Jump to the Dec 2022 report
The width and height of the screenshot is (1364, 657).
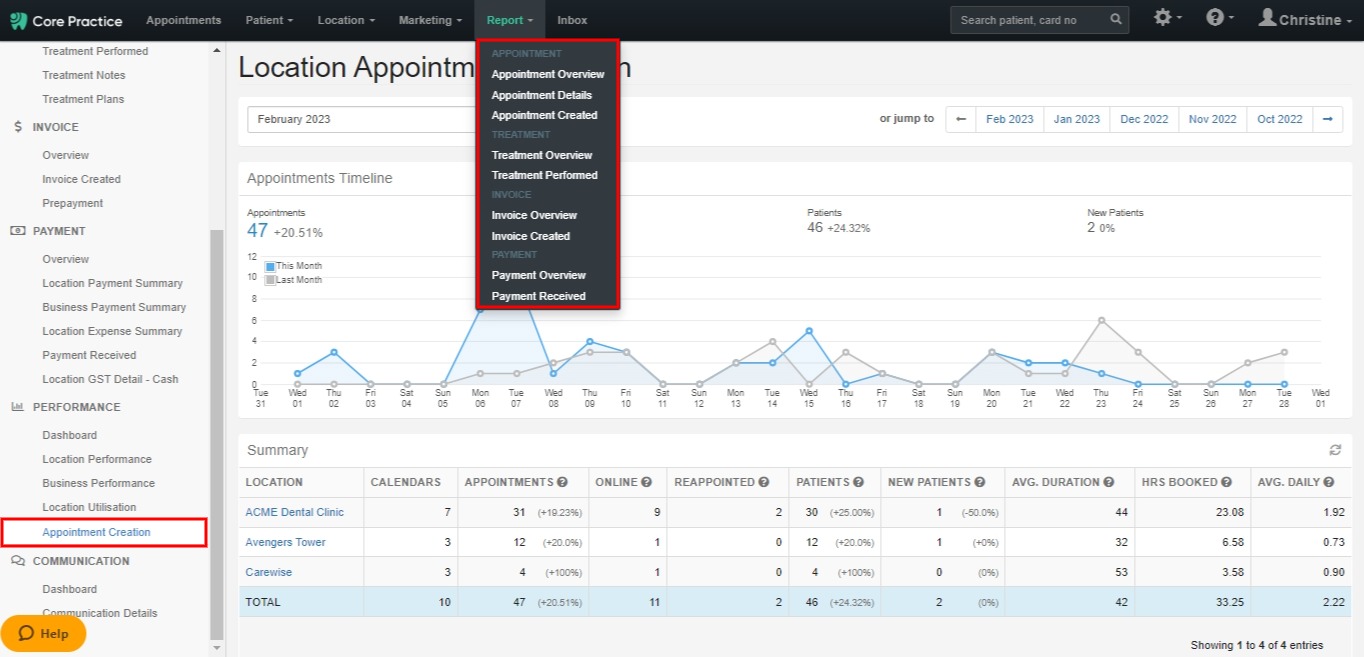[x=1144, y=118]
